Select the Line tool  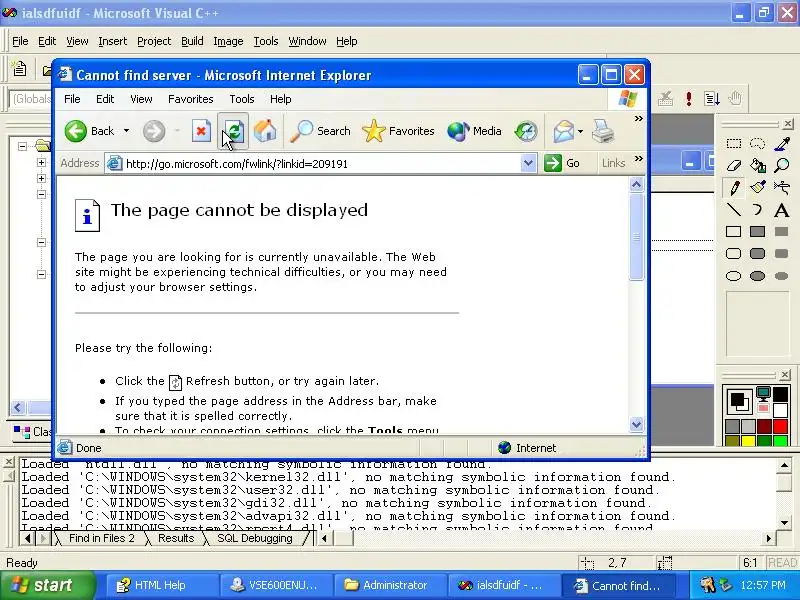734,210
